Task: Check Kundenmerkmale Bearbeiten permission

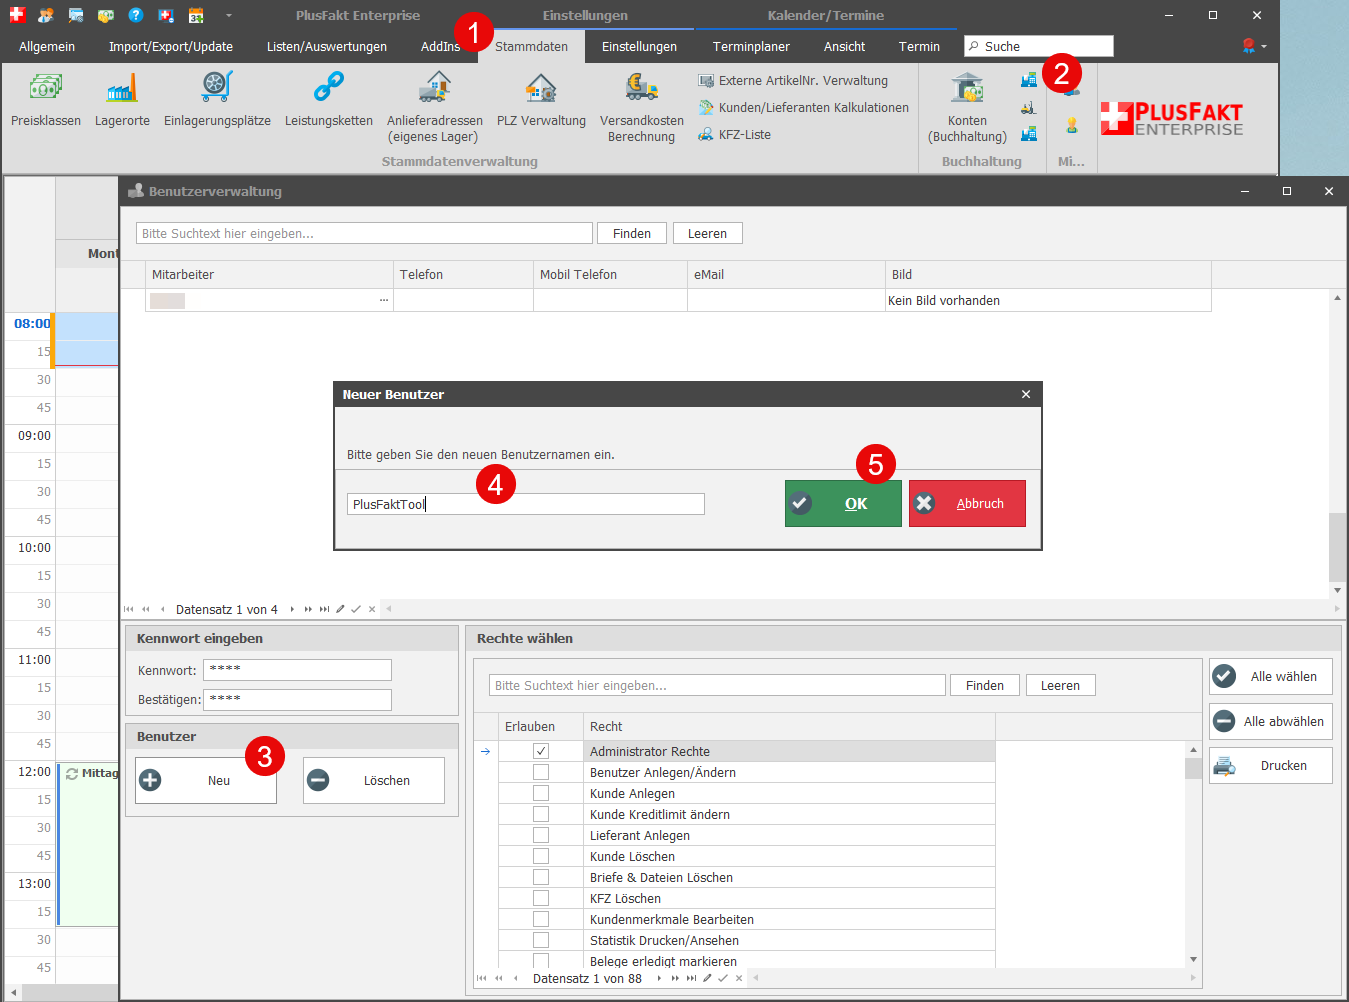Action: coord(541,919)
